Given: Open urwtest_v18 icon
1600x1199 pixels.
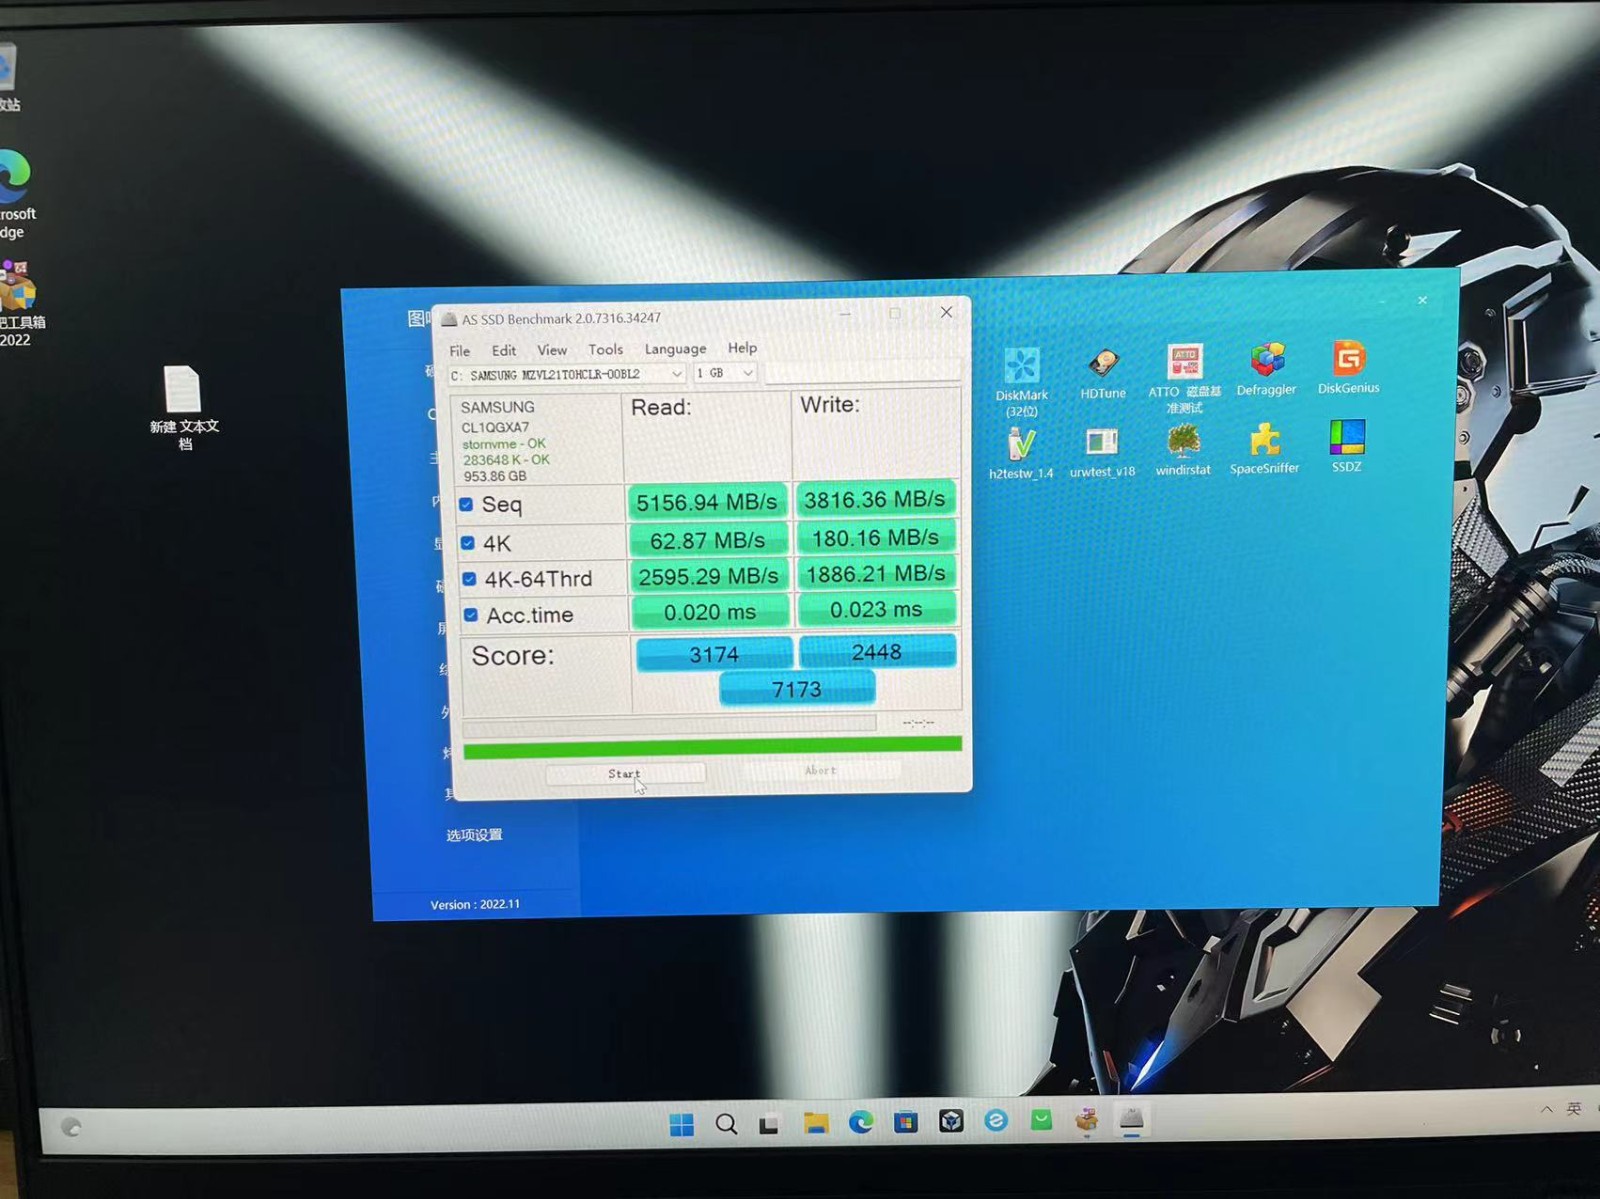Looking at the screenshot, I should (1102, 452).
